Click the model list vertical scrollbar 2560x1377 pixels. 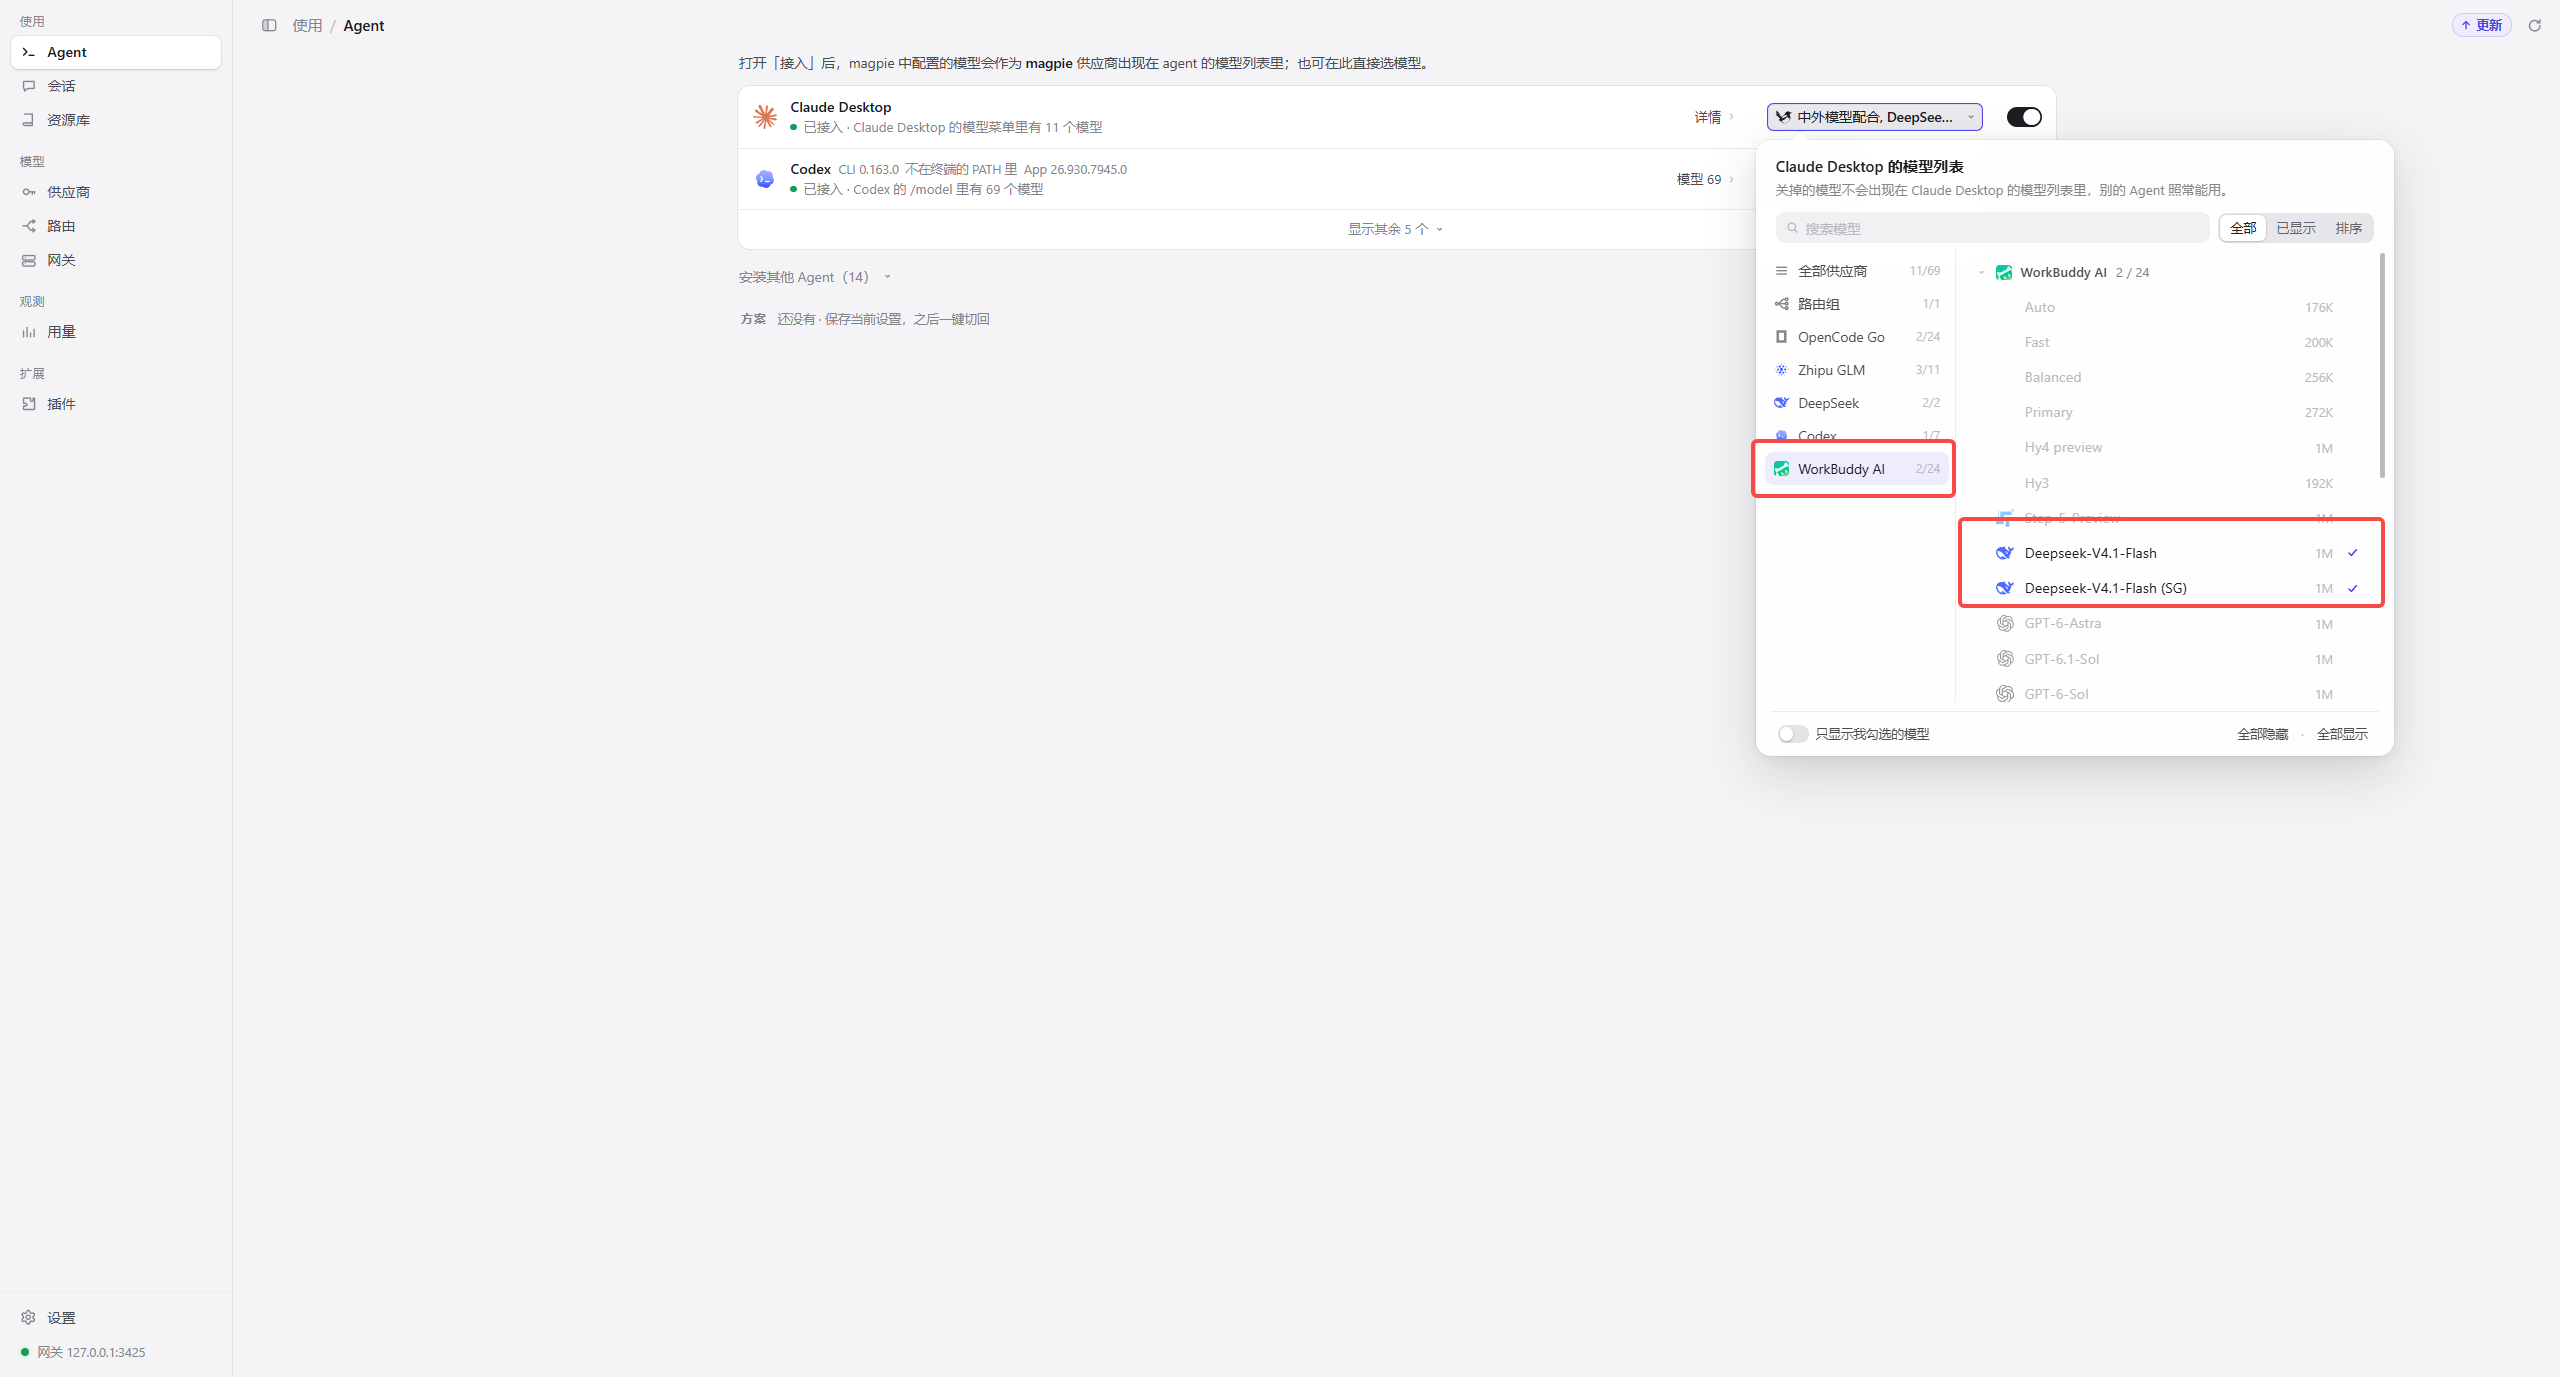2382,366
